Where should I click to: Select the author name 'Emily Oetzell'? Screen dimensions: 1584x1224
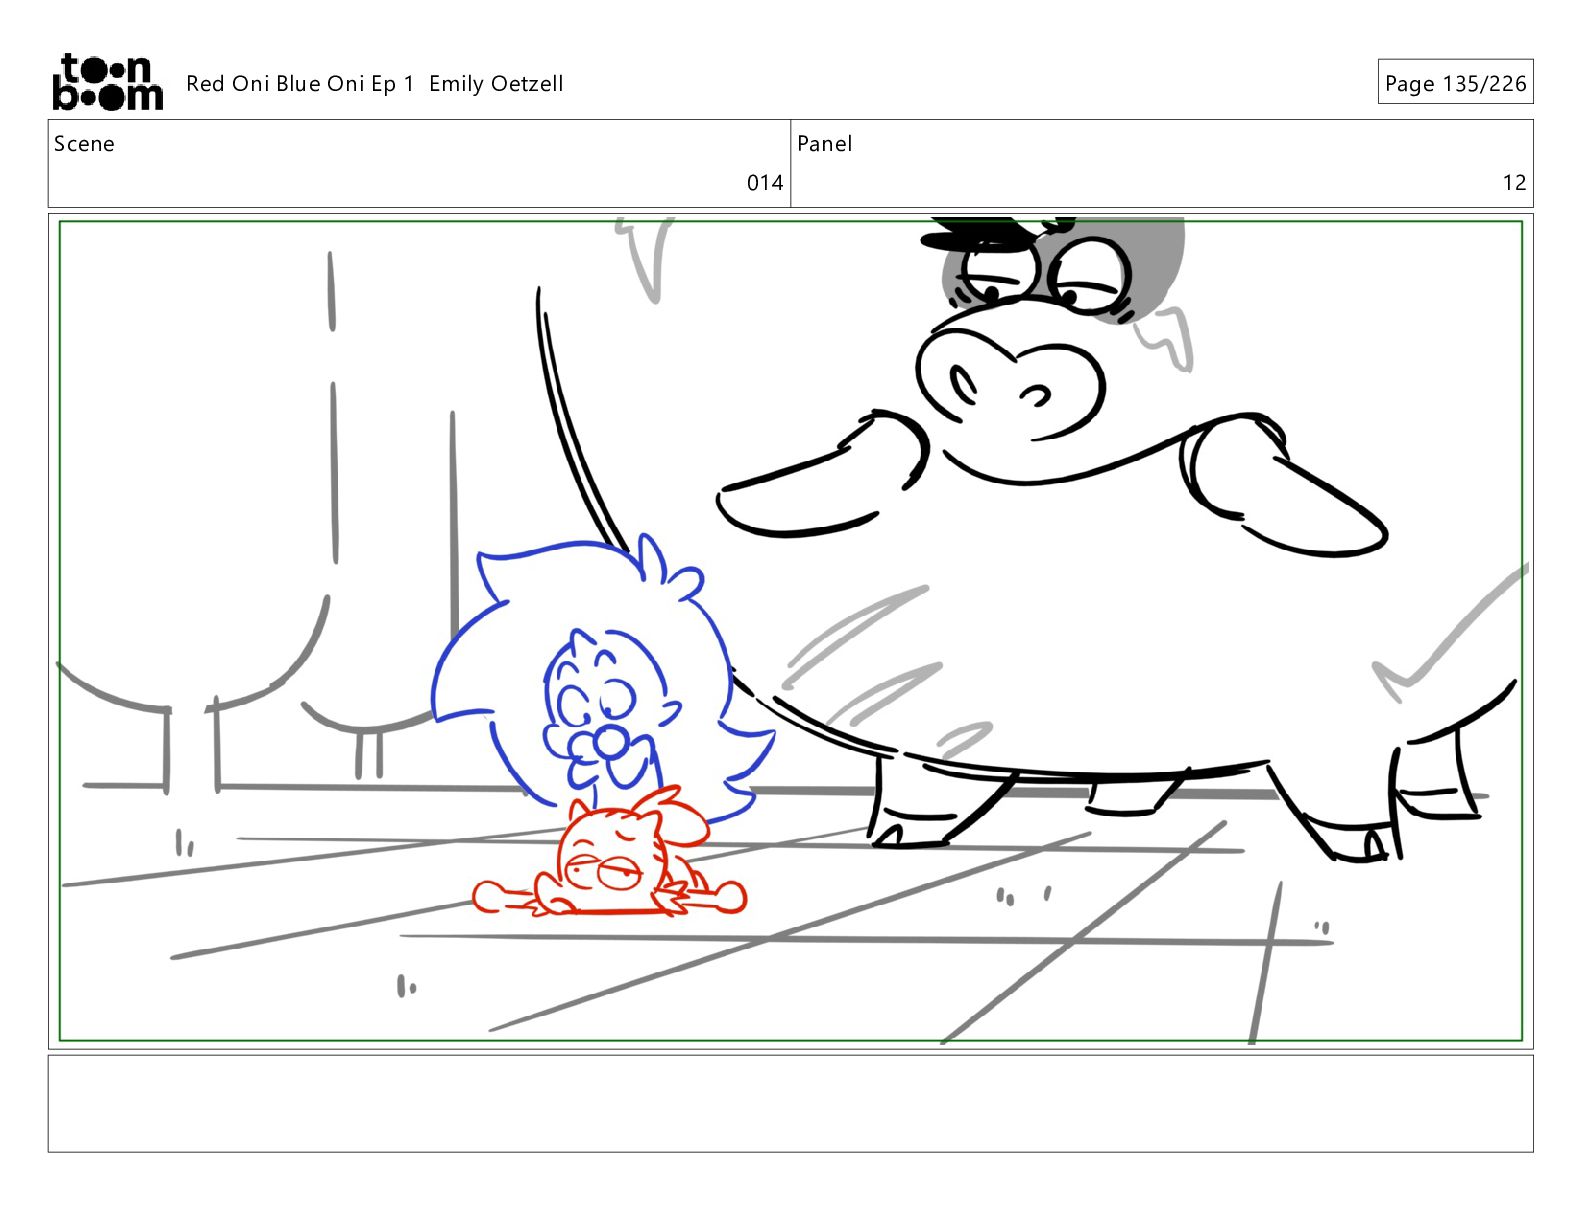coord(496,84)
